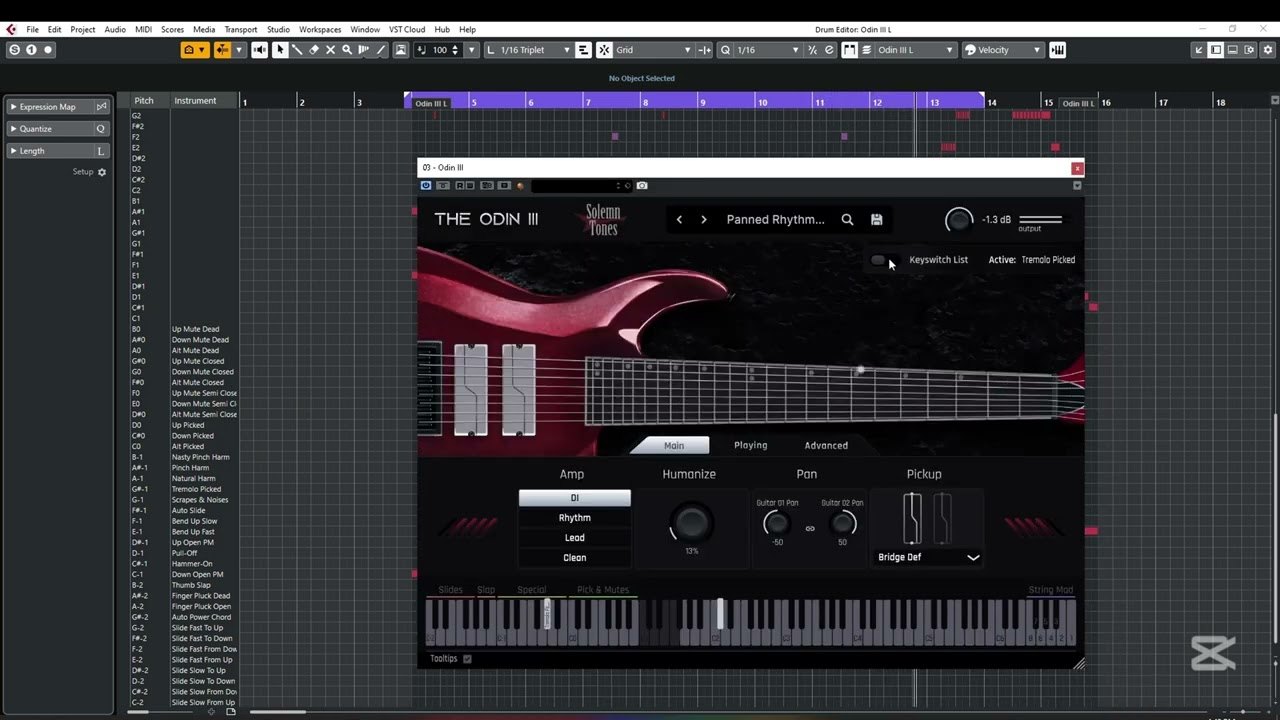Toggle Show Left Zone panel icon

pos(1215,50)
